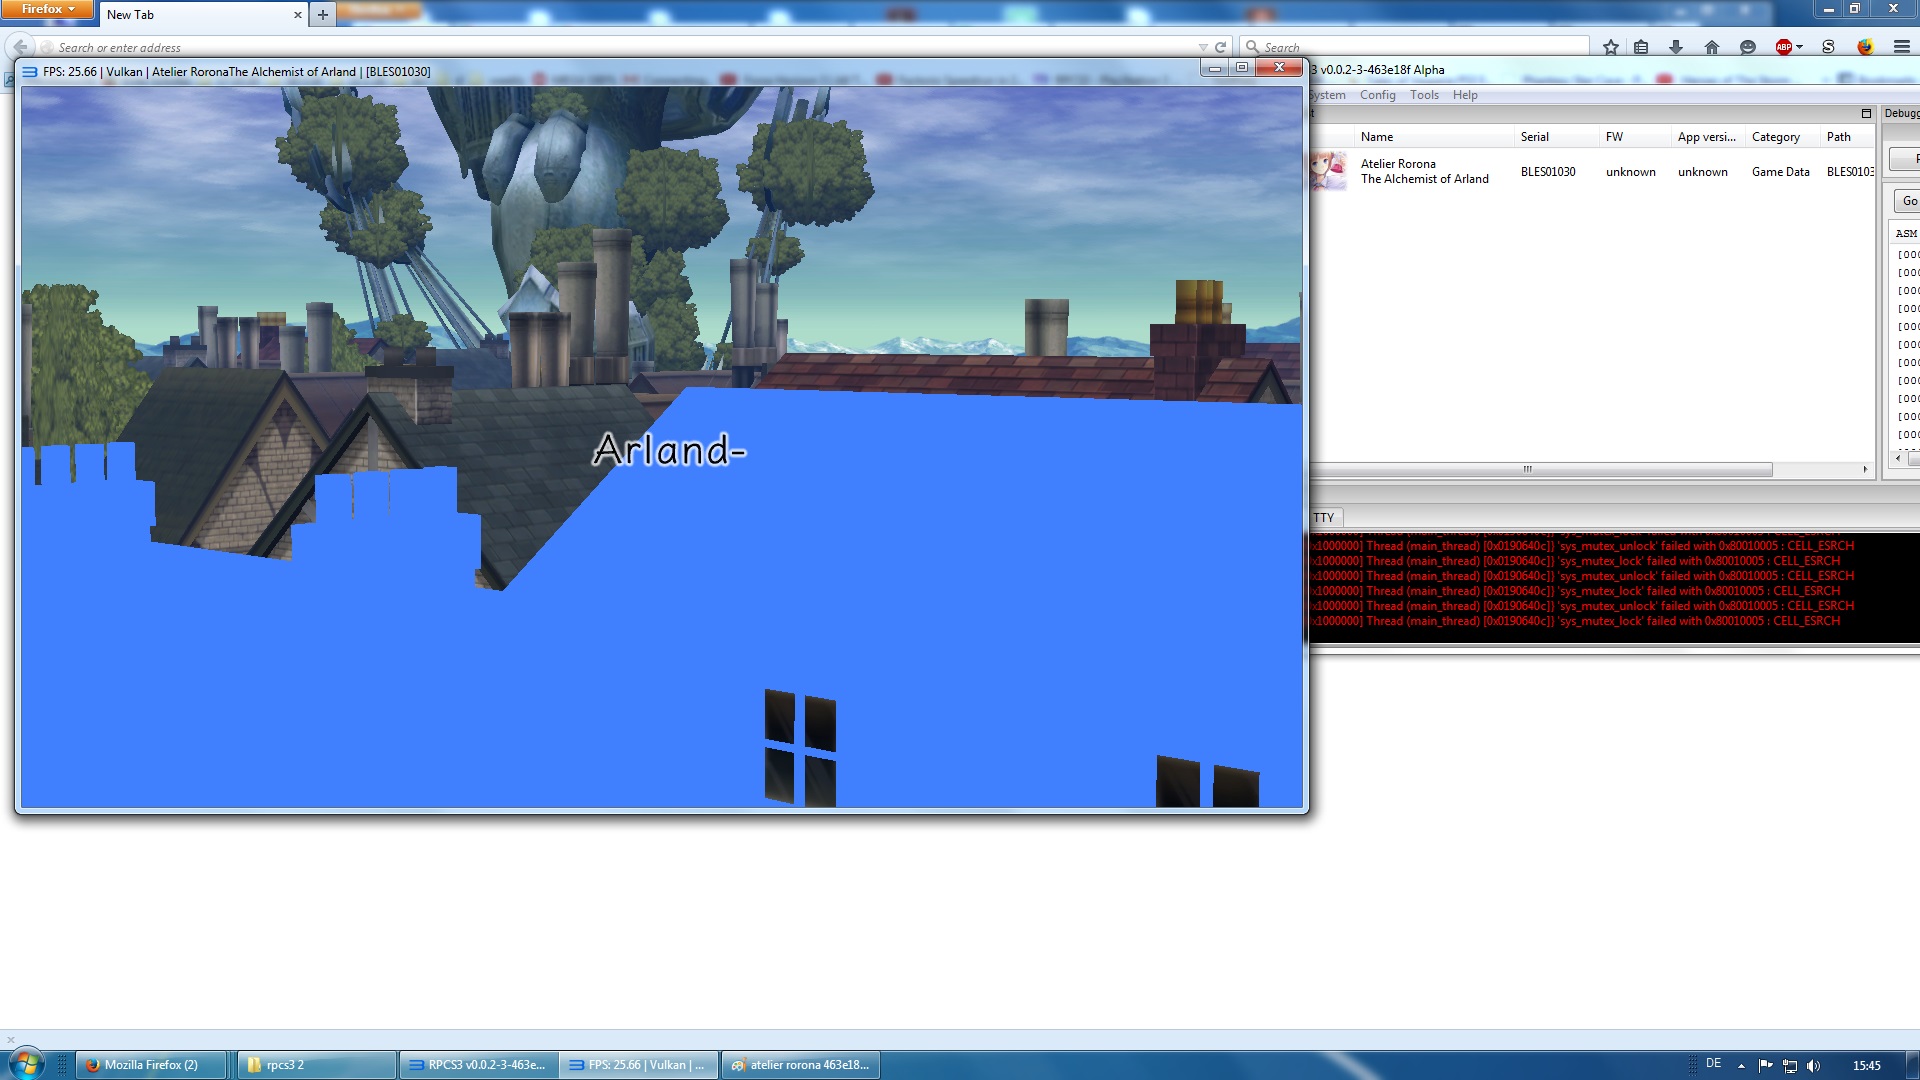Click the Firefox home icon

pyautogui.click(x=1711, y=47)
